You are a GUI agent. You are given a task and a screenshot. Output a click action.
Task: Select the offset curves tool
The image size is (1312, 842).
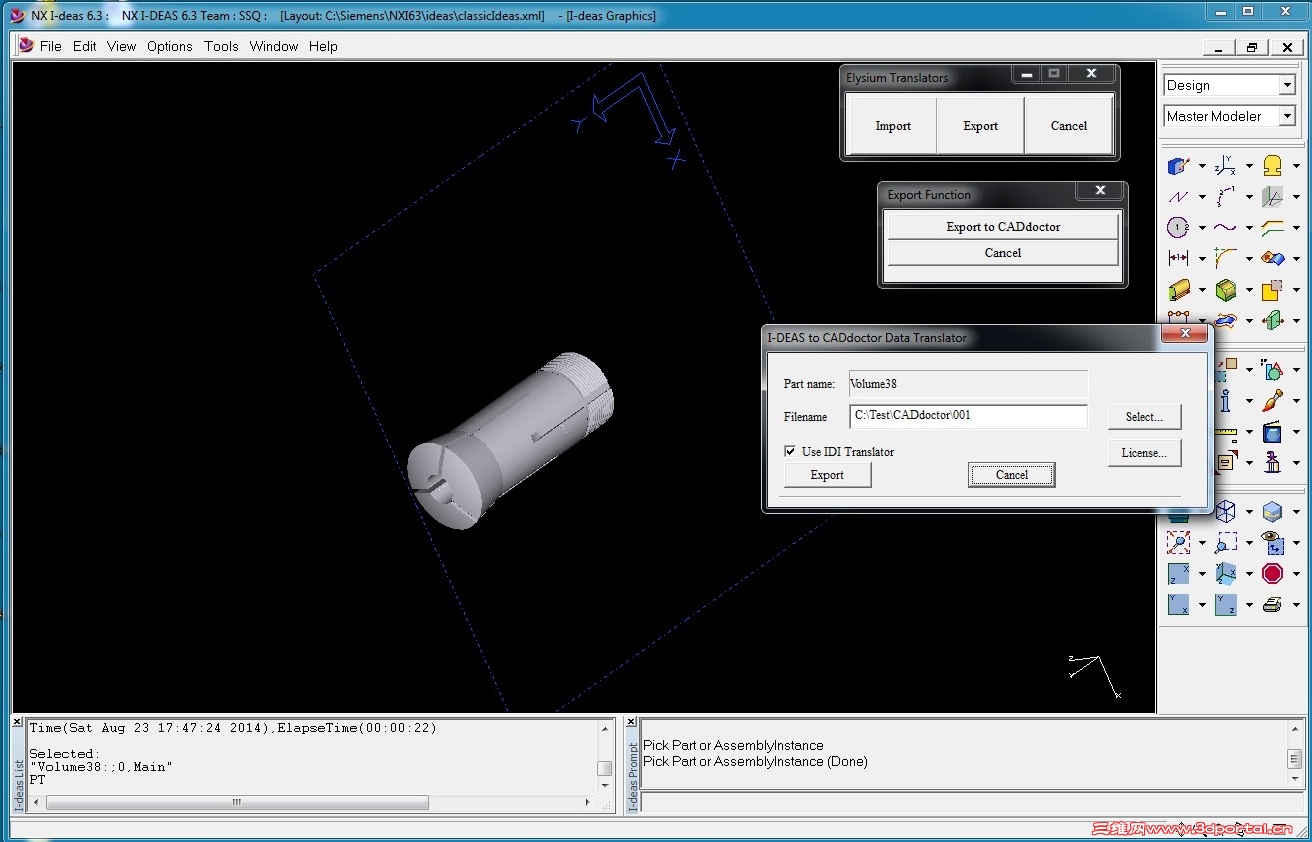[1272, 228]
